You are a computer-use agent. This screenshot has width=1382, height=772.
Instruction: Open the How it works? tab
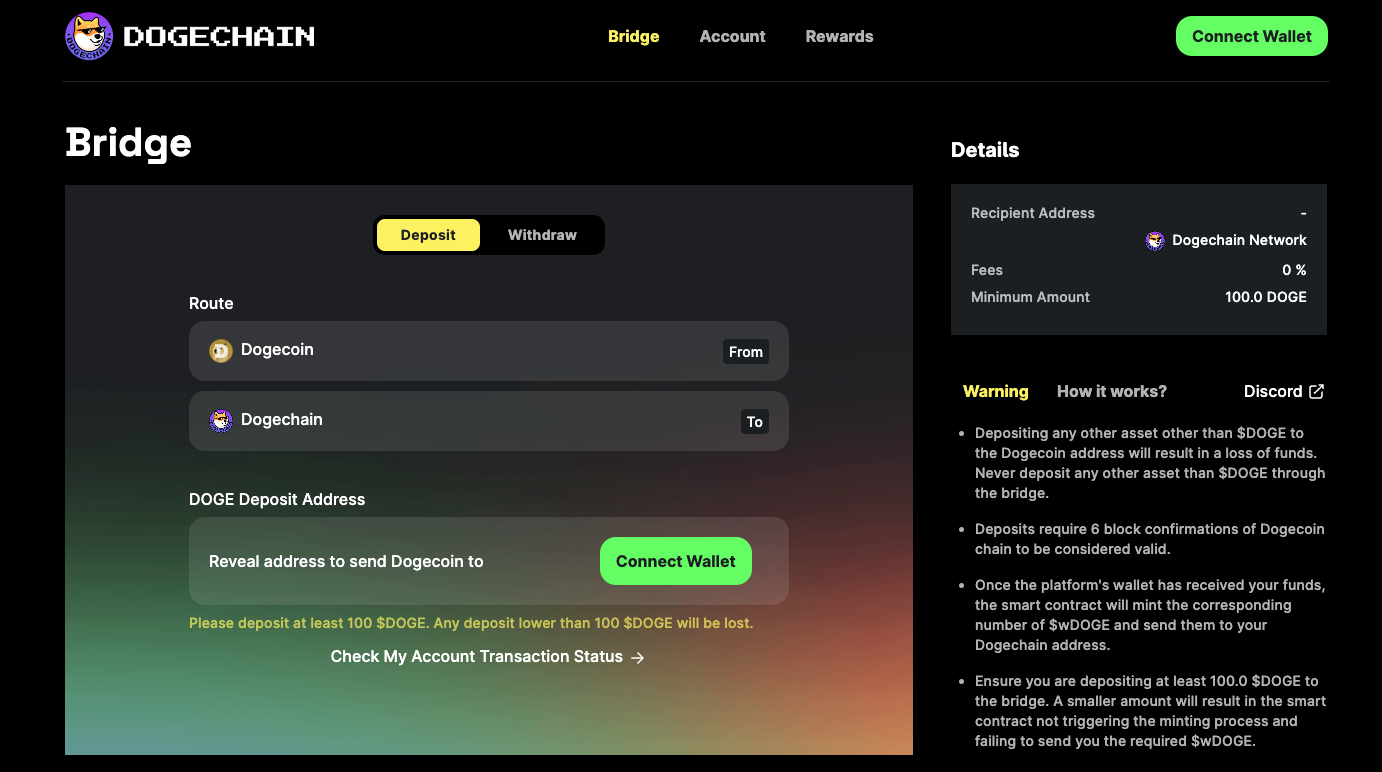tap(1112, 391)
